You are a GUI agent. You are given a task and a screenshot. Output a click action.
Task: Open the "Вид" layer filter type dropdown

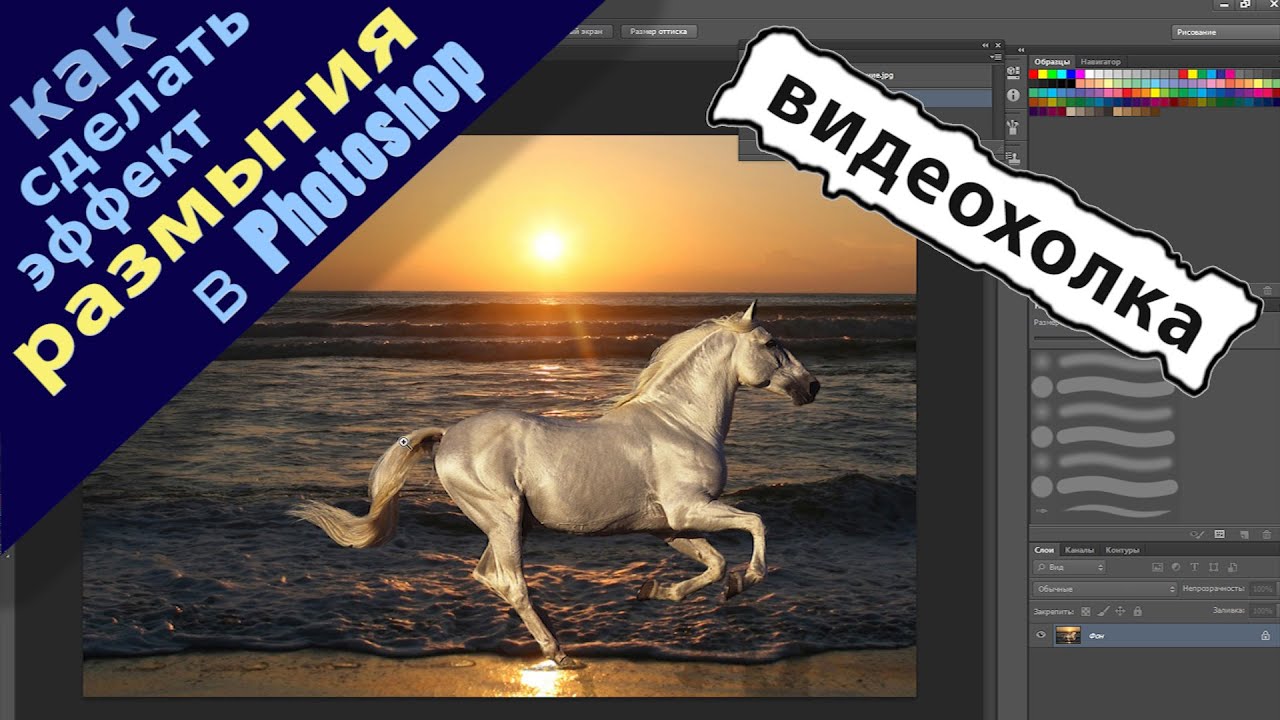tap(1069, 567)
